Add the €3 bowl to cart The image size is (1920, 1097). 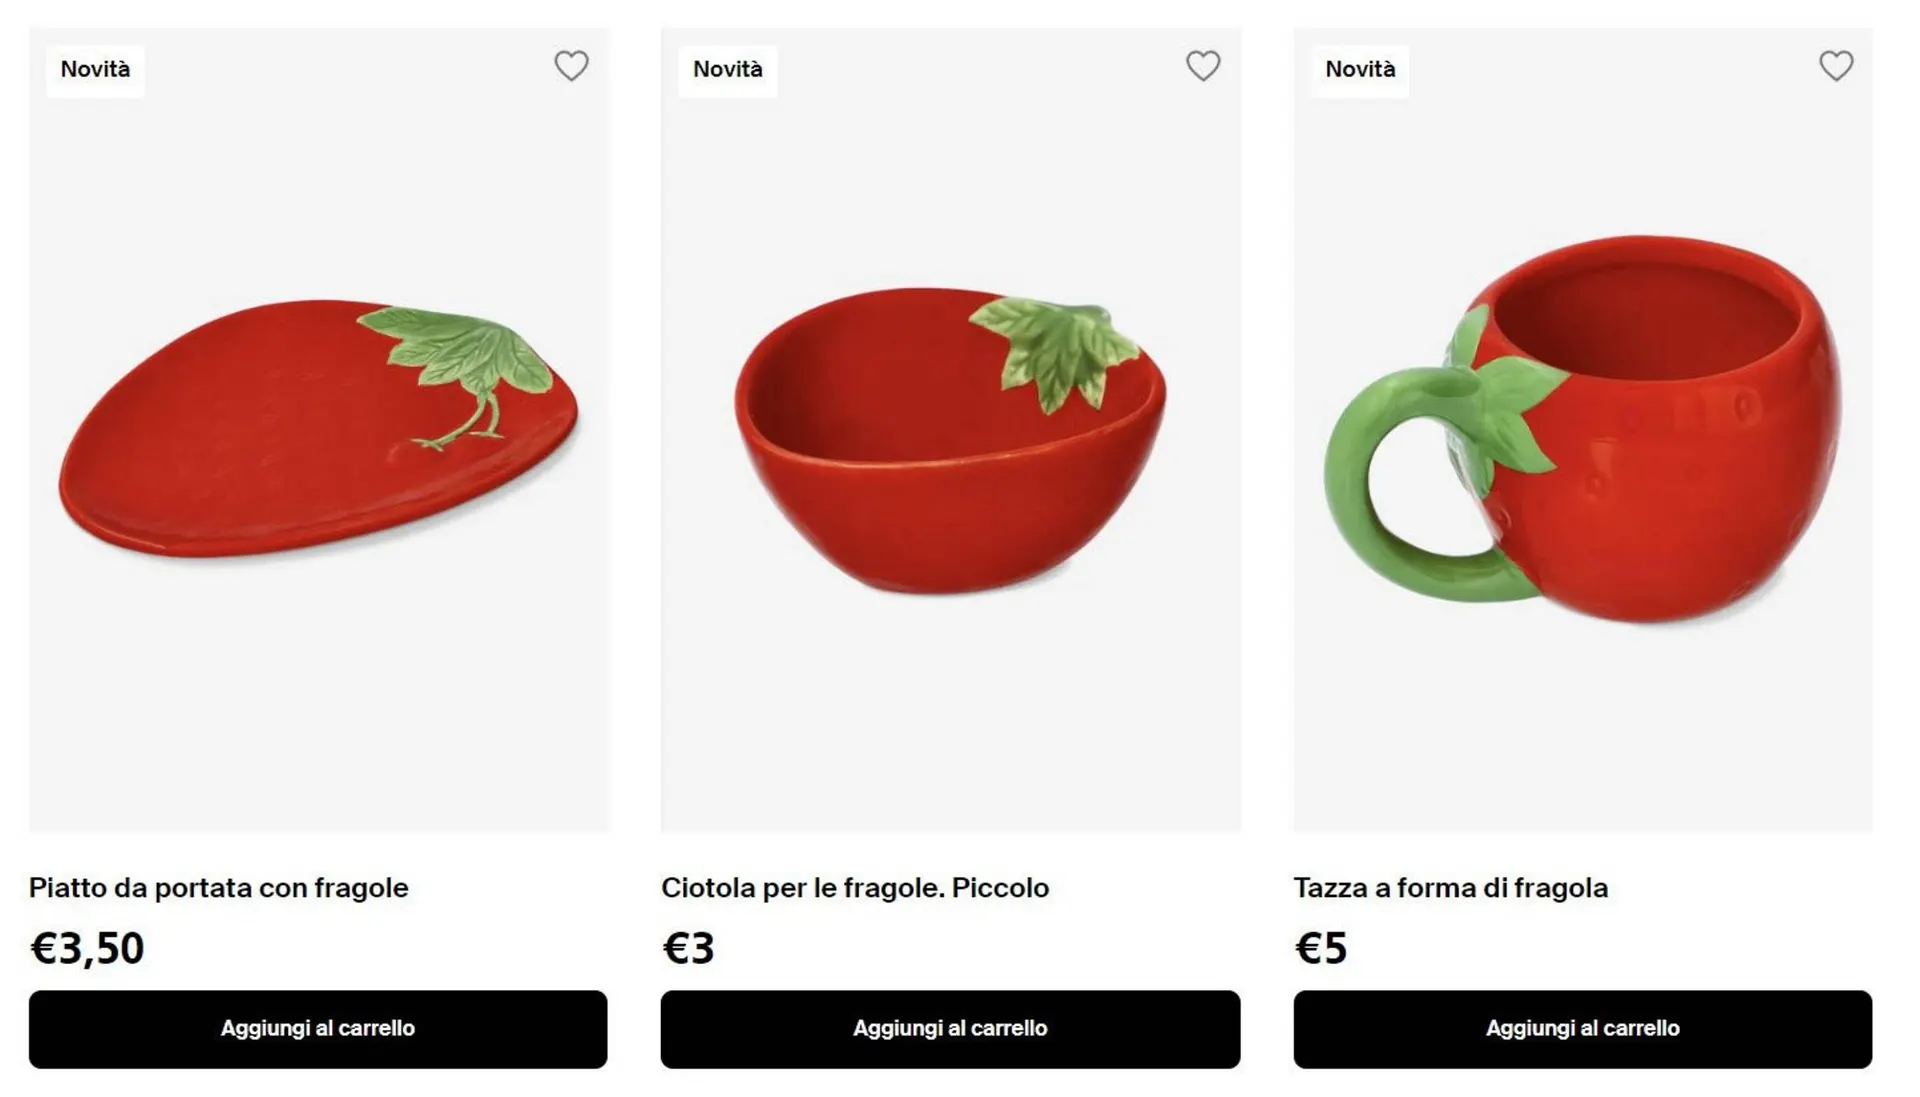tap(950, 1029)
